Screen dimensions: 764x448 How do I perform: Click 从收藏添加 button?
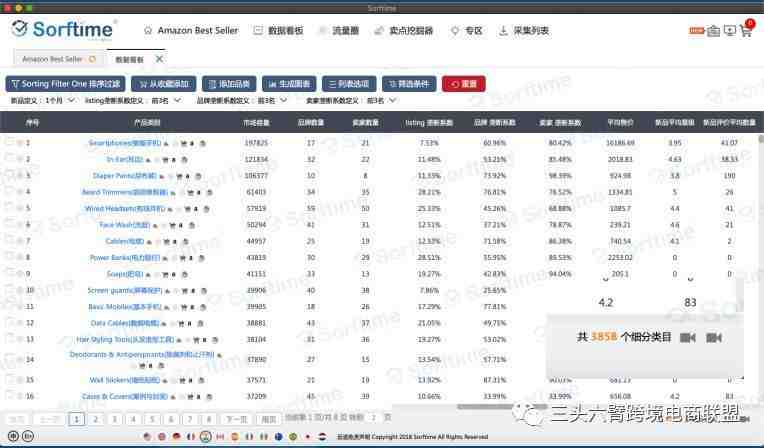pos(164,84)
